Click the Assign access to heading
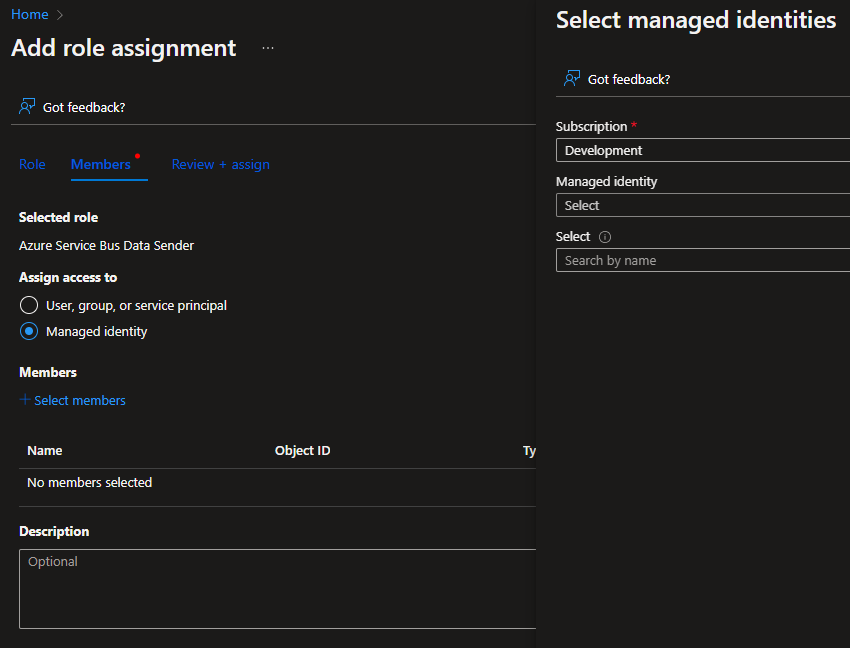The image size is (850, 648). click(x=68, y=278)
